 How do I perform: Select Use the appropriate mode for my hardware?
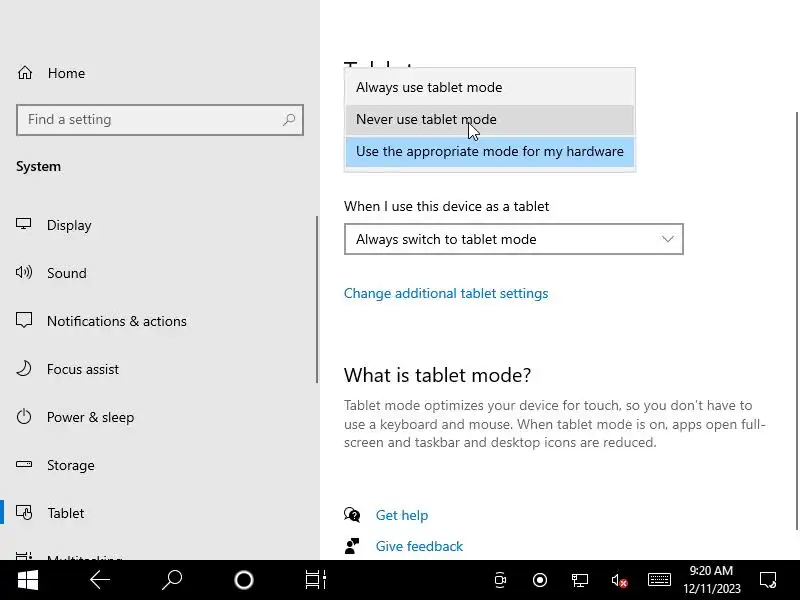490,152
